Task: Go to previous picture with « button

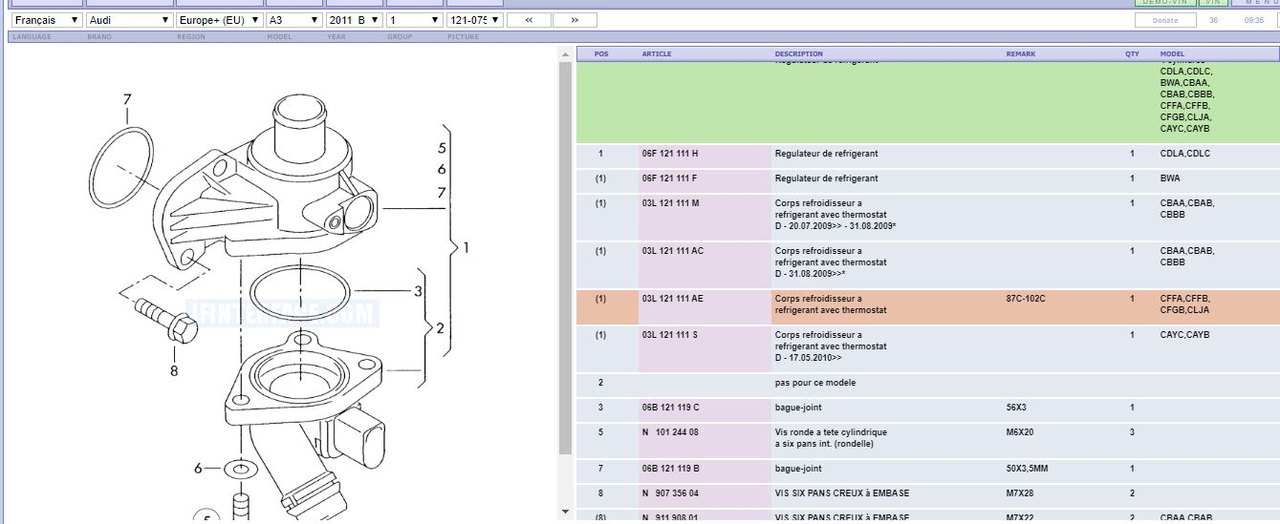Action: [x=529, y=20]
